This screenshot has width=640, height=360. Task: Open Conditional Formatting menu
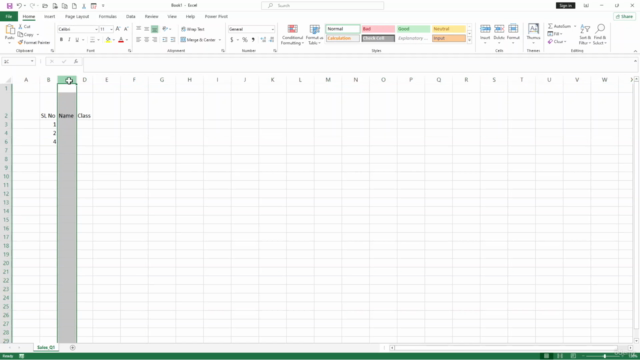click(x=292, y=35)
